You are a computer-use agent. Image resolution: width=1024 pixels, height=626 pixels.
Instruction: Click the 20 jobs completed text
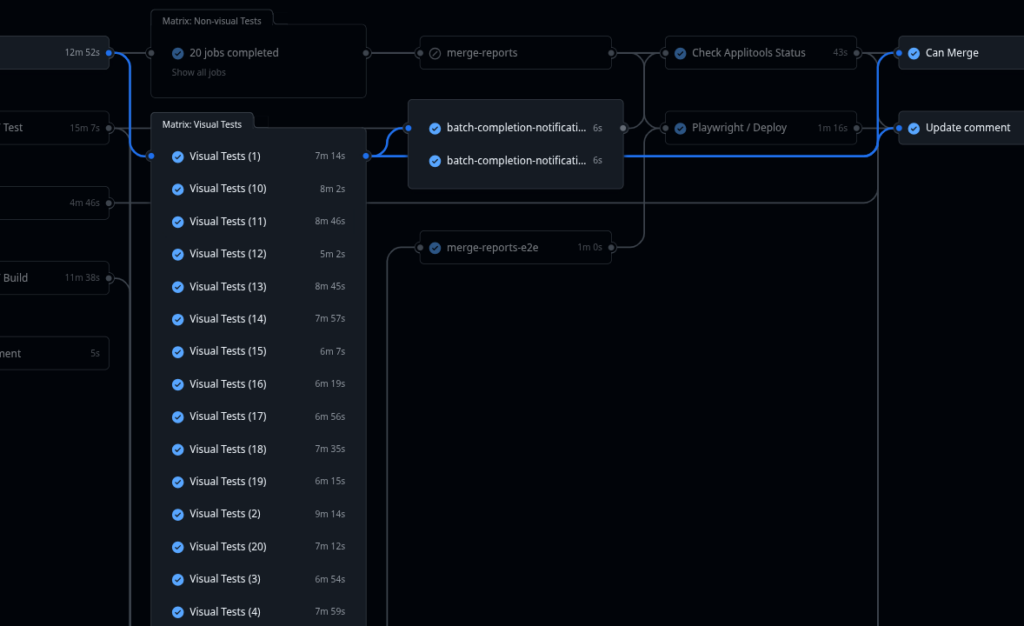coord(234,53)
